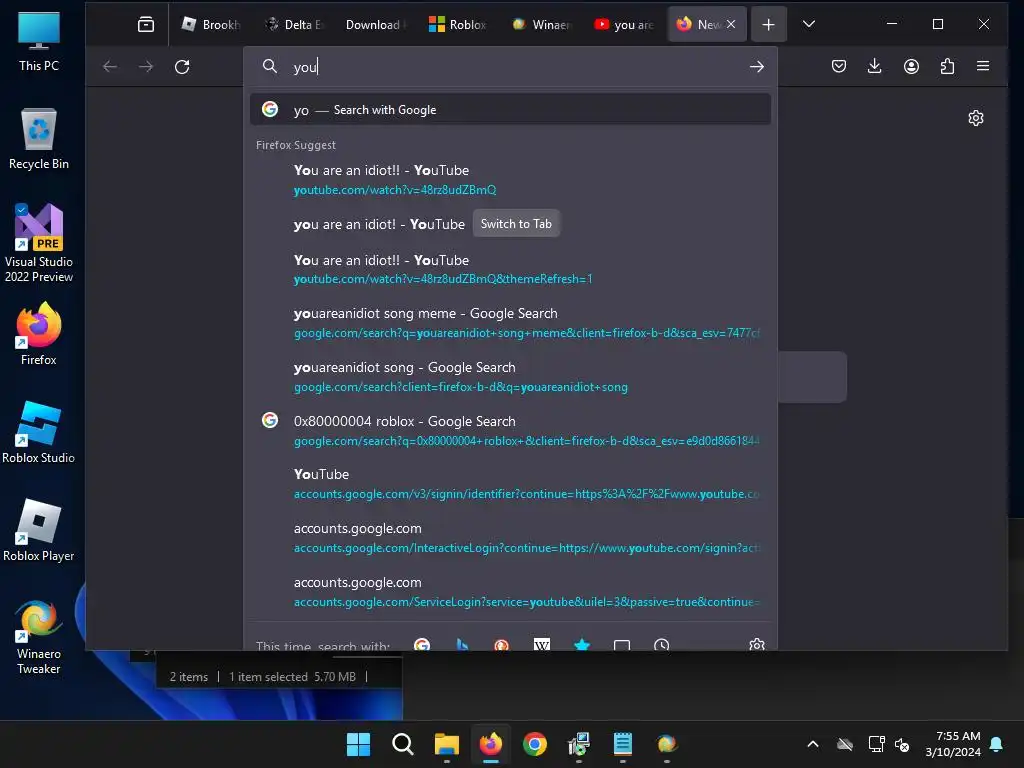The width and height of the screenshot is (1024, 768).
Task: Click the Reload page icon
Action: point(182,67)
